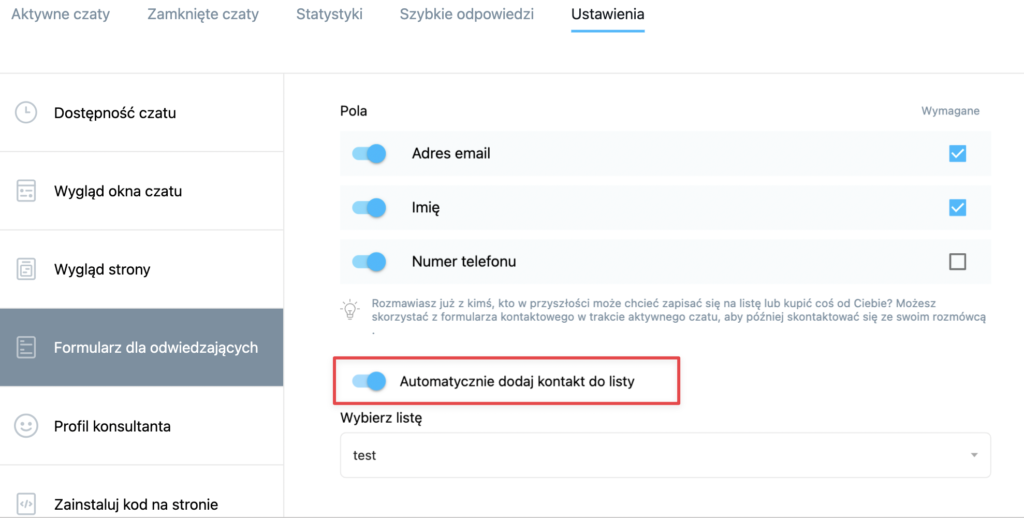The image size is (1024, 518).
Task: Click the Pola section label
Action: (353, 111)
